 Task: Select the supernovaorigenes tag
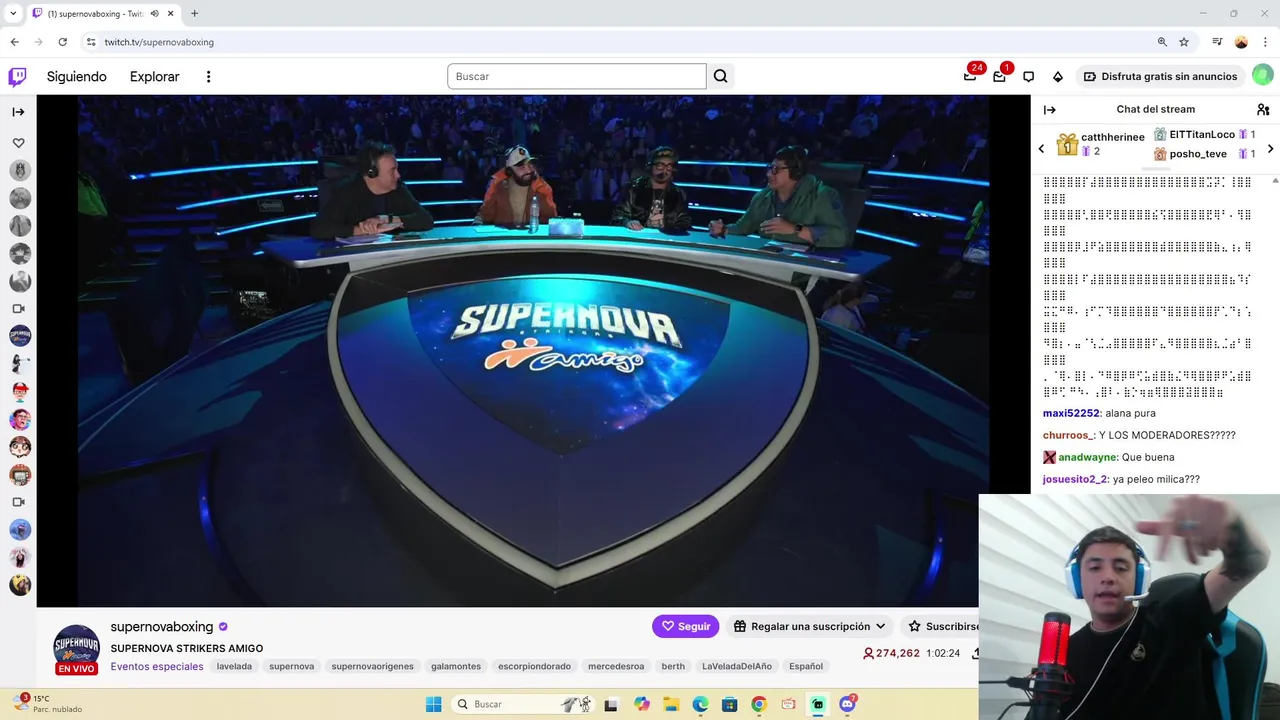point(372,666)
